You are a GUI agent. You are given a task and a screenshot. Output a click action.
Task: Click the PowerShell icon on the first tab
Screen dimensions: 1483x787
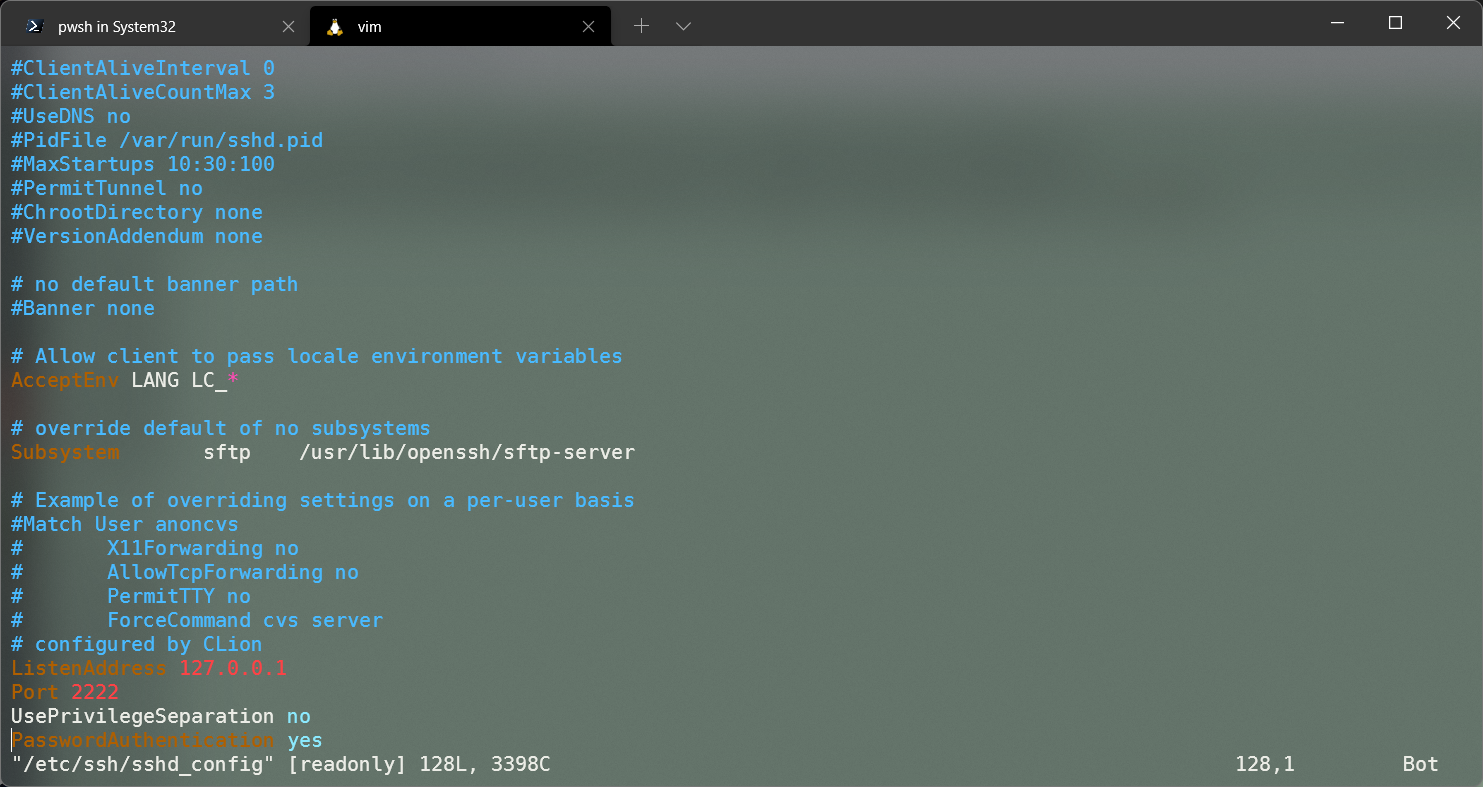(34, 26)
